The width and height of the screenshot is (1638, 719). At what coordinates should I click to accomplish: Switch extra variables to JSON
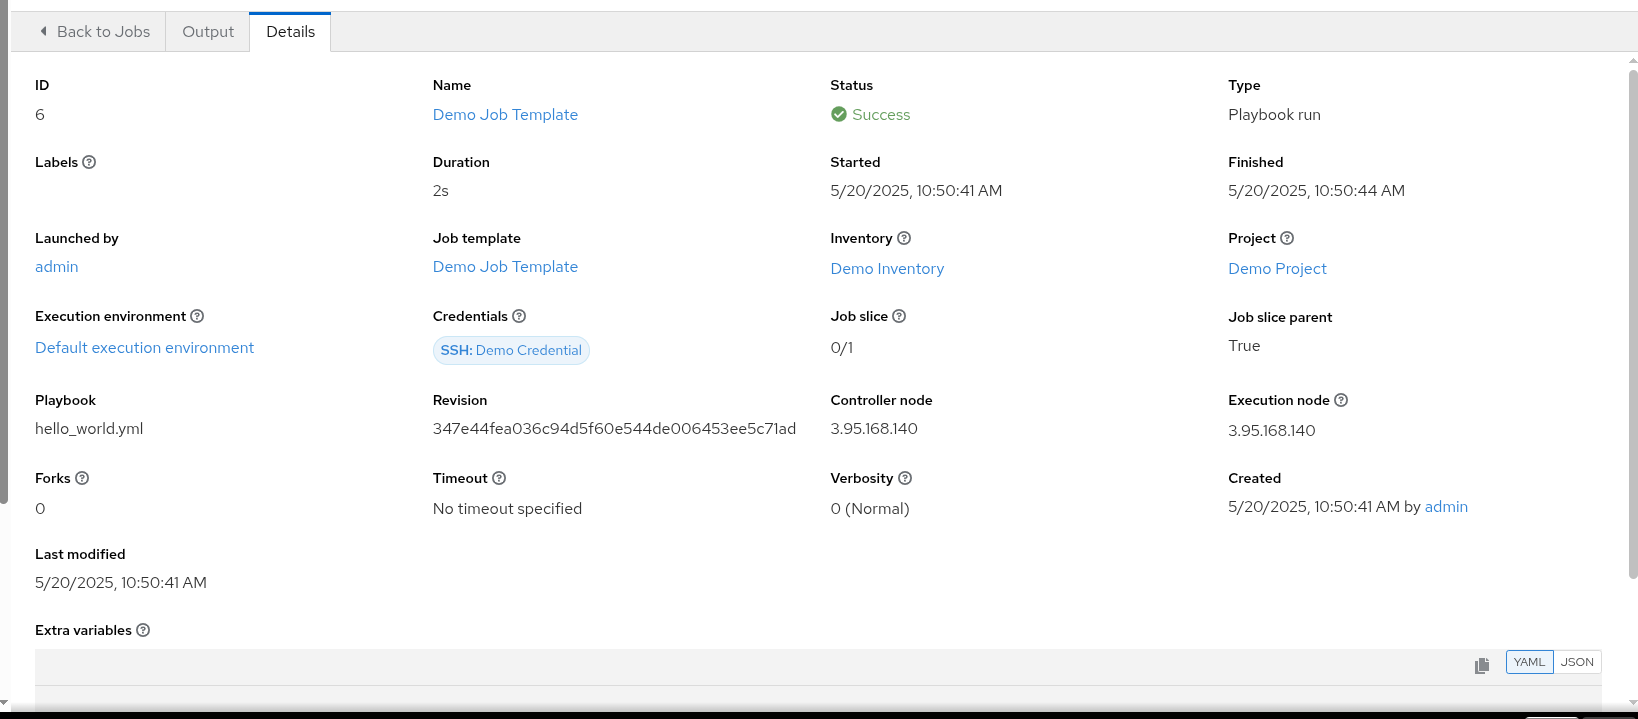coord(1577,662)
